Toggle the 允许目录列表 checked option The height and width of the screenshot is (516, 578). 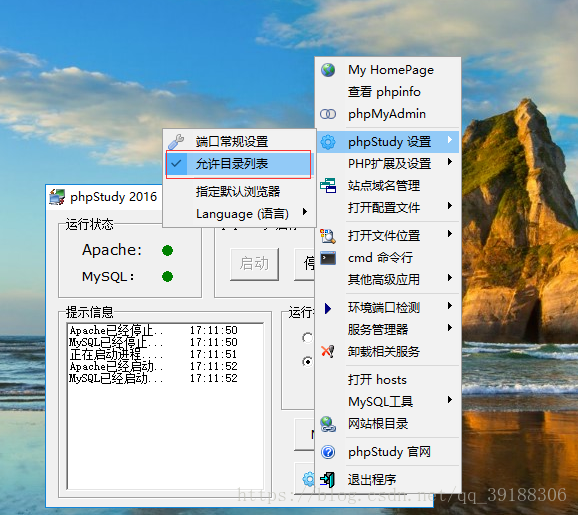(x=238, y=164)
